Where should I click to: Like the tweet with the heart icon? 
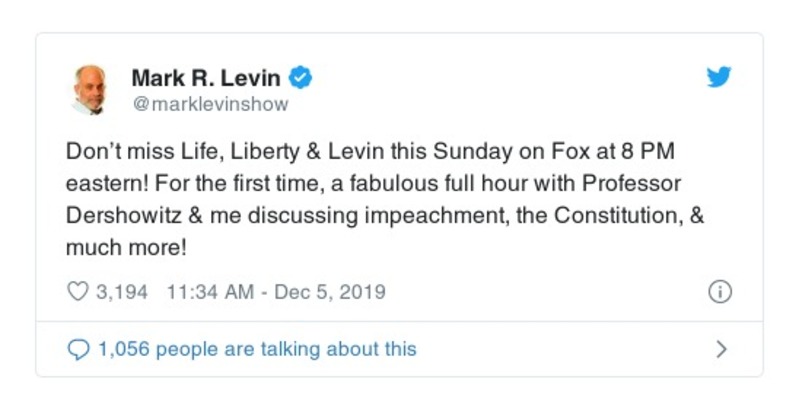coord(77,293)
